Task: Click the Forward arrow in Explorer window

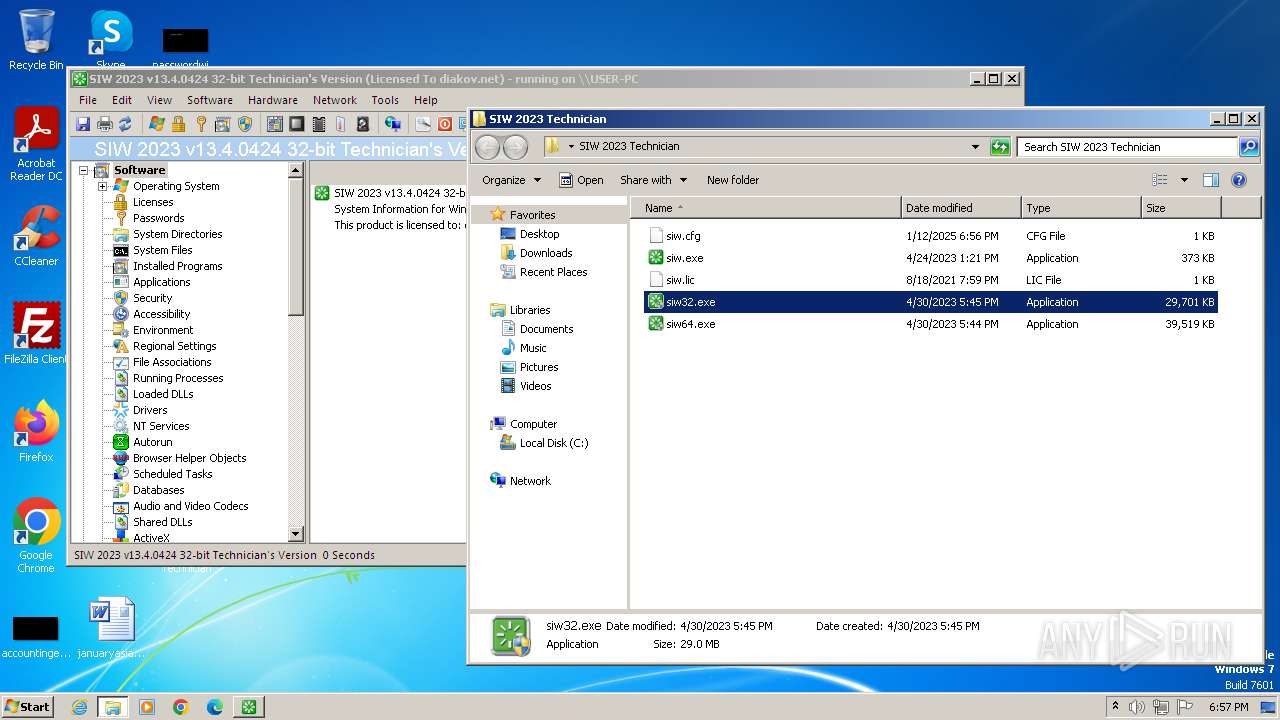Action: click(x=515, y=147)
